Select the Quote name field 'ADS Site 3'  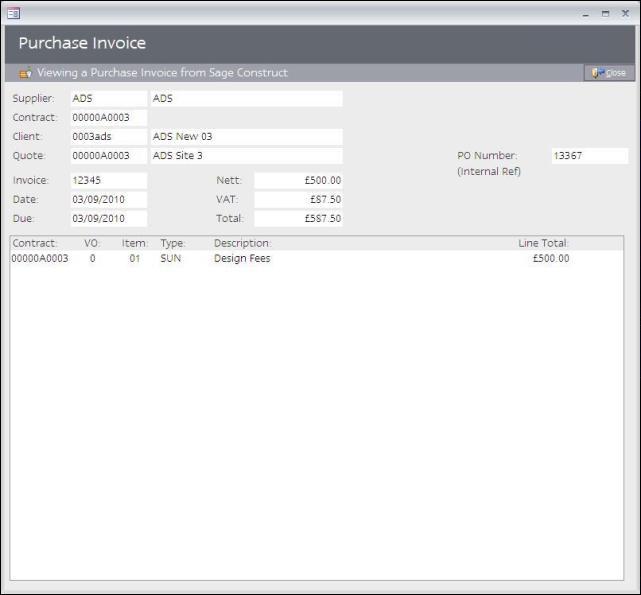[x=245, y=156]
